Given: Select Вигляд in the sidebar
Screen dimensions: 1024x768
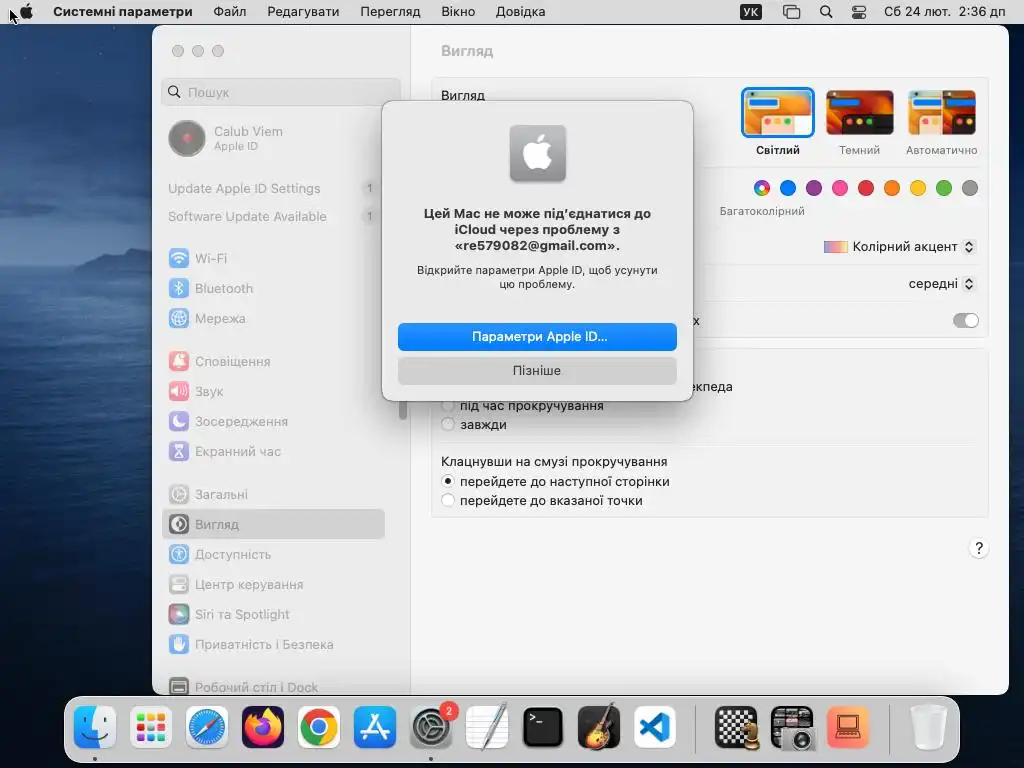Looking at the screenshot, I should [272, 524].
